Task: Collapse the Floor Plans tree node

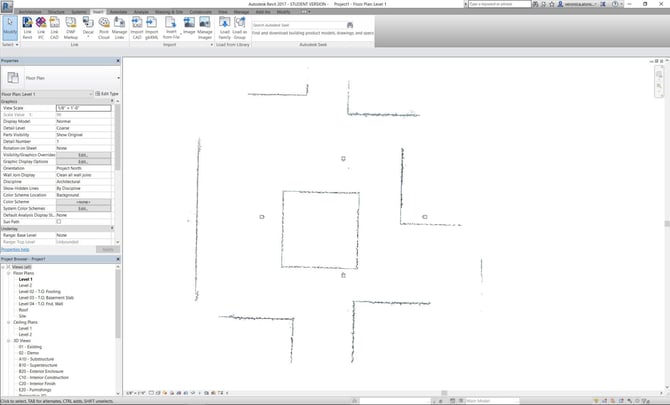Action: click(10, 272)
